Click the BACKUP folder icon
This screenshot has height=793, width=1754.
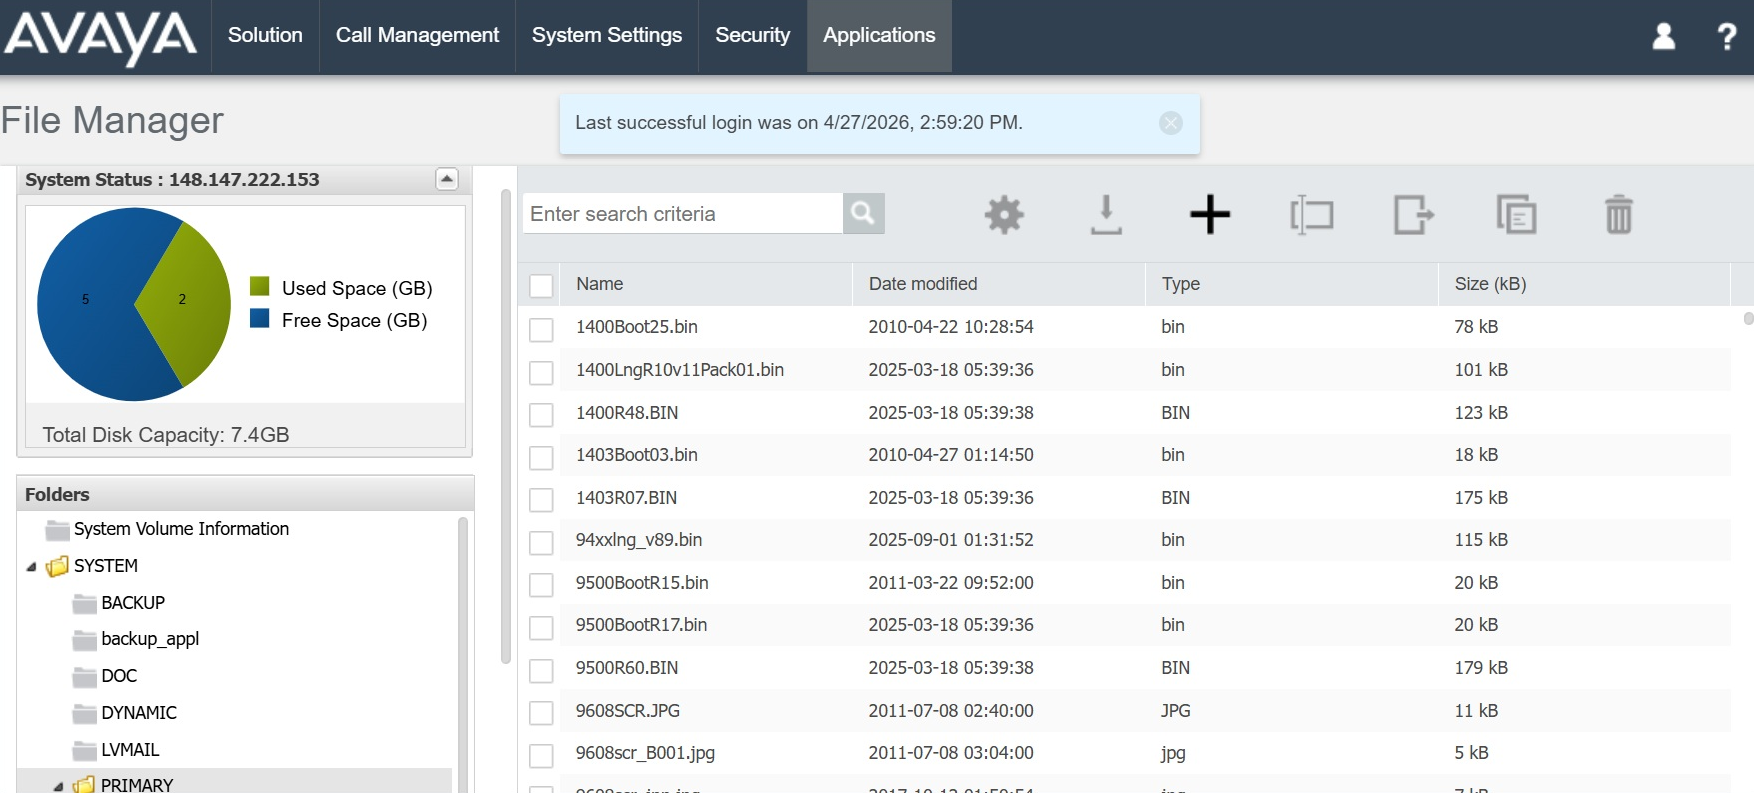[x=85, y=603]
